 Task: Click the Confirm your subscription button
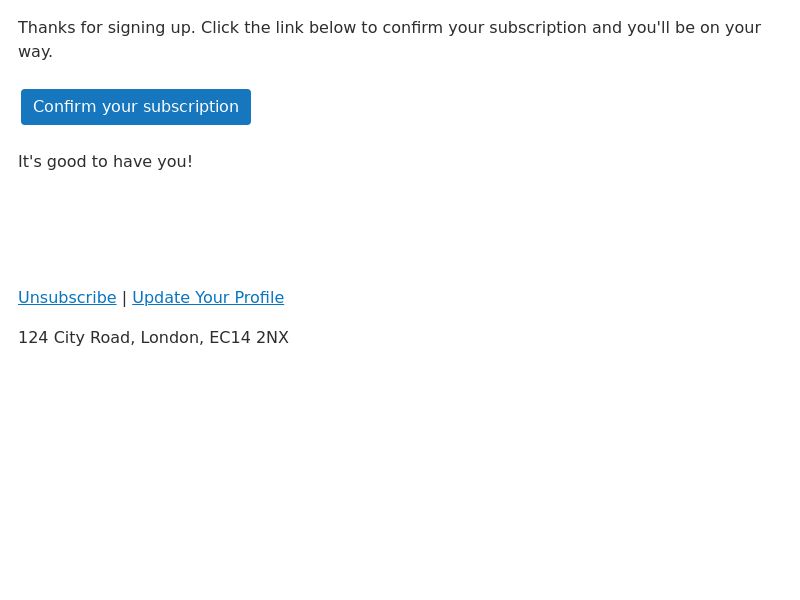tap(136, 107)
